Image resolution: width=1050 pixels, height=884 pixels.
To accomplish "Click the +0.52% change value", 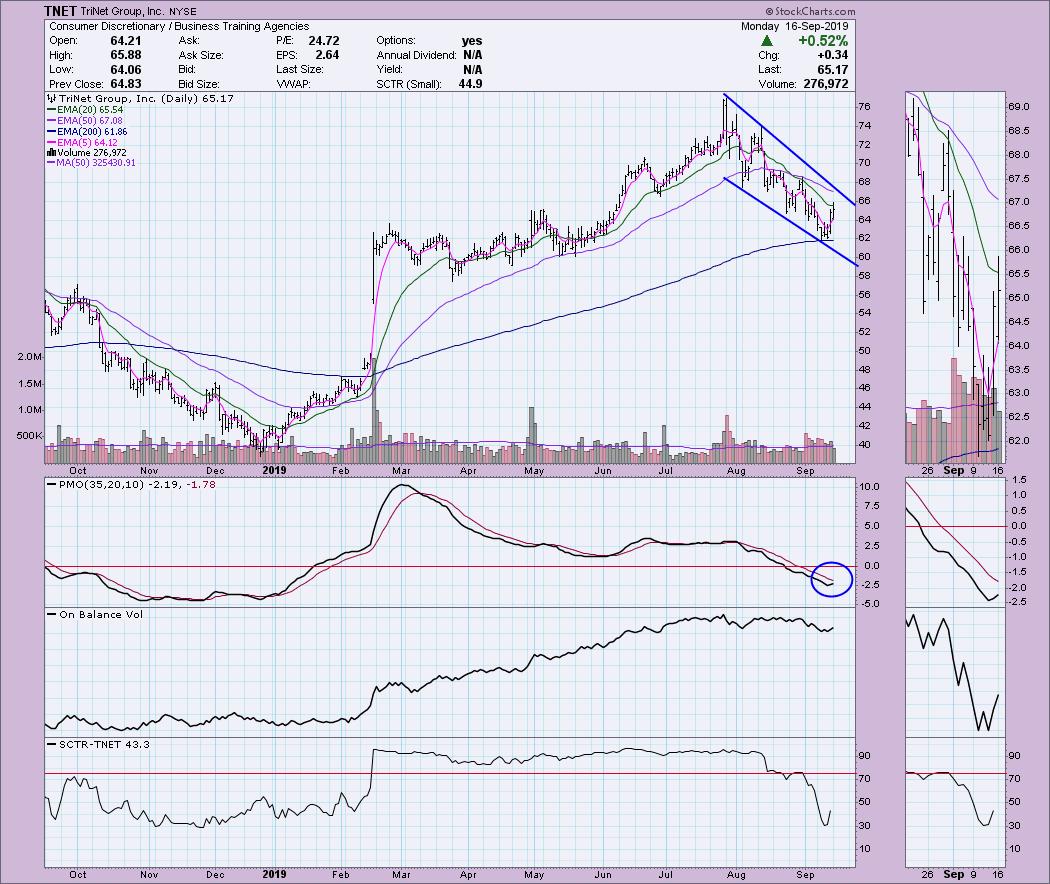I will point(823,41).
